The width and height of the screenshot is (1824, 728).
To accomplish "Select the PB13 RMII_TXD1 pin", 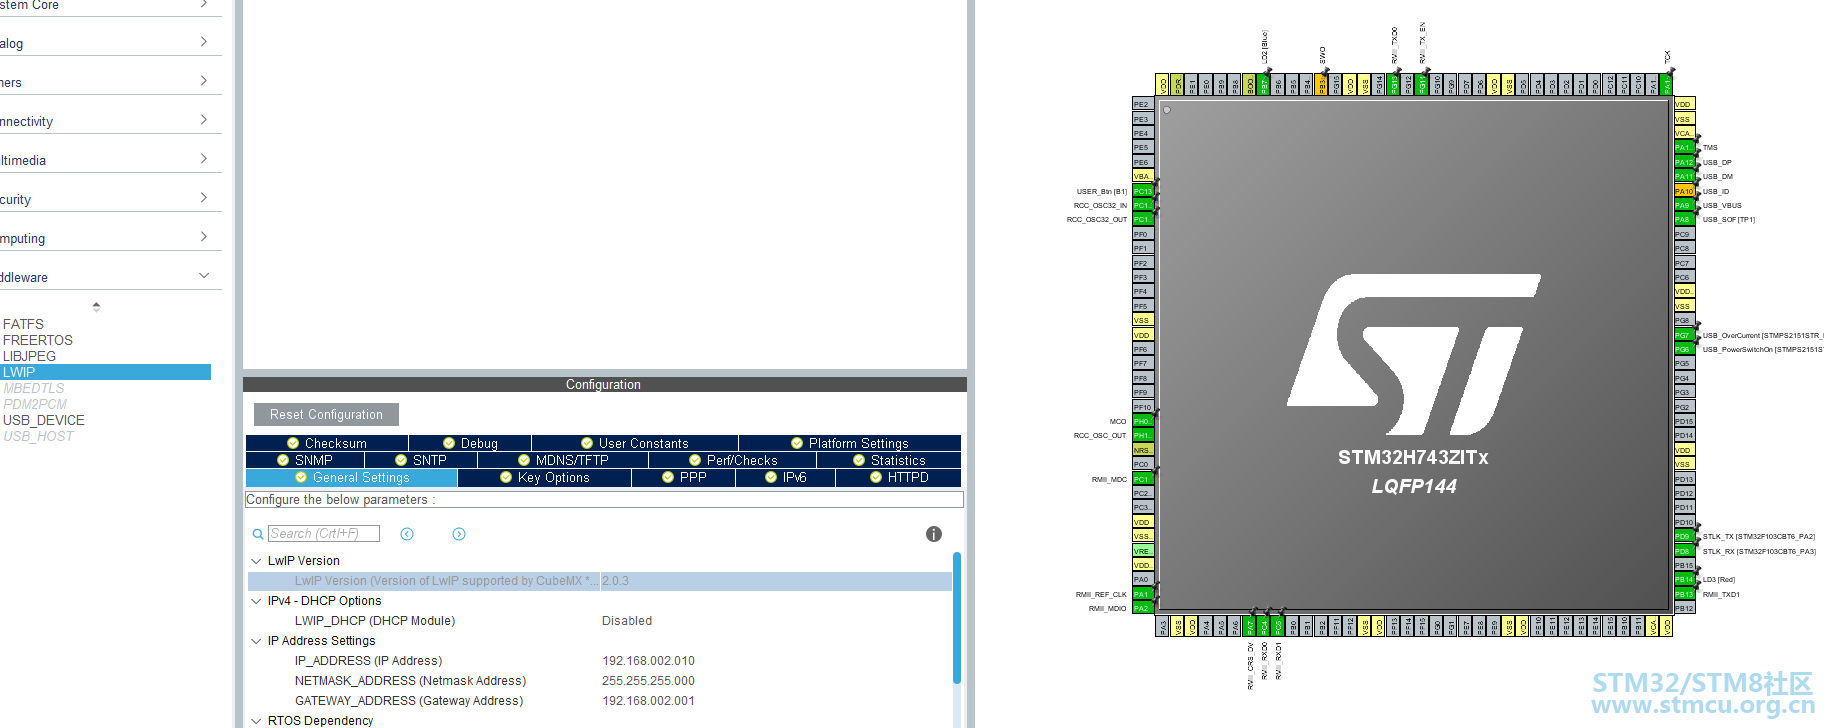I will 1685,594.
